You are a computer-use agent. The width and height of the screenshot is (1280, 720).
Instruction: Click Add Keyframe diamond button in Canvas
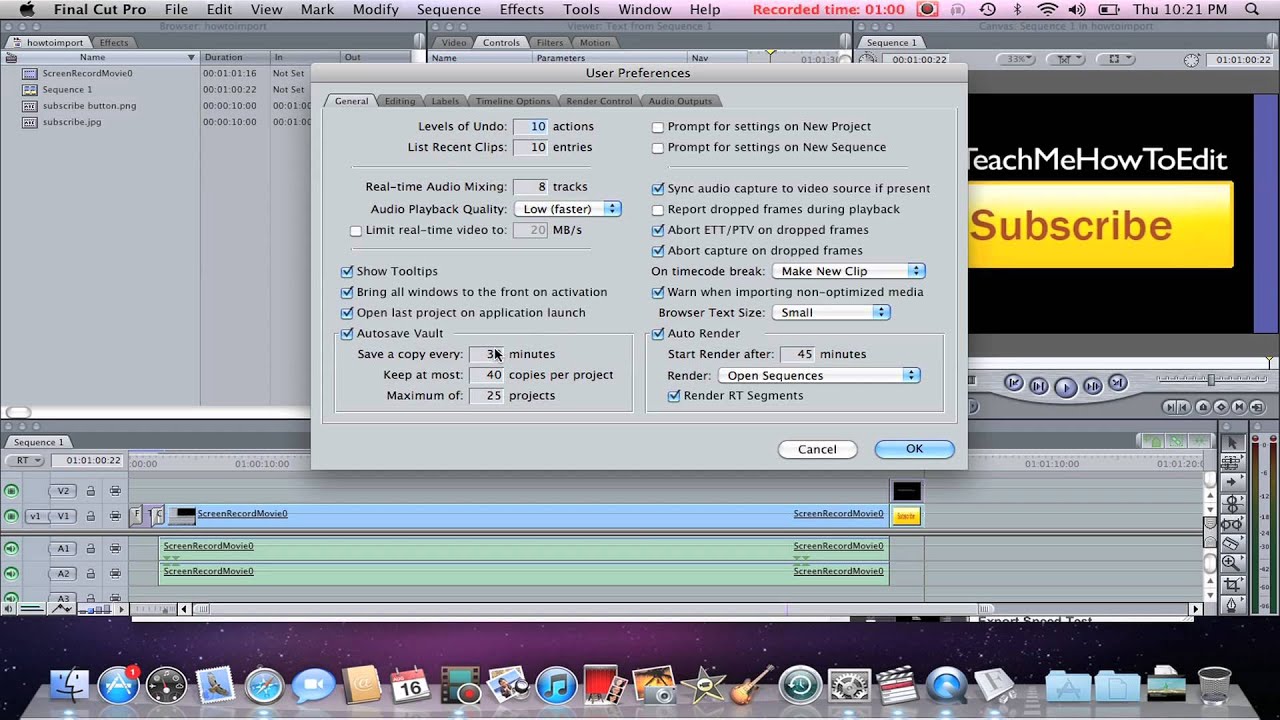tap(1221, 407)
